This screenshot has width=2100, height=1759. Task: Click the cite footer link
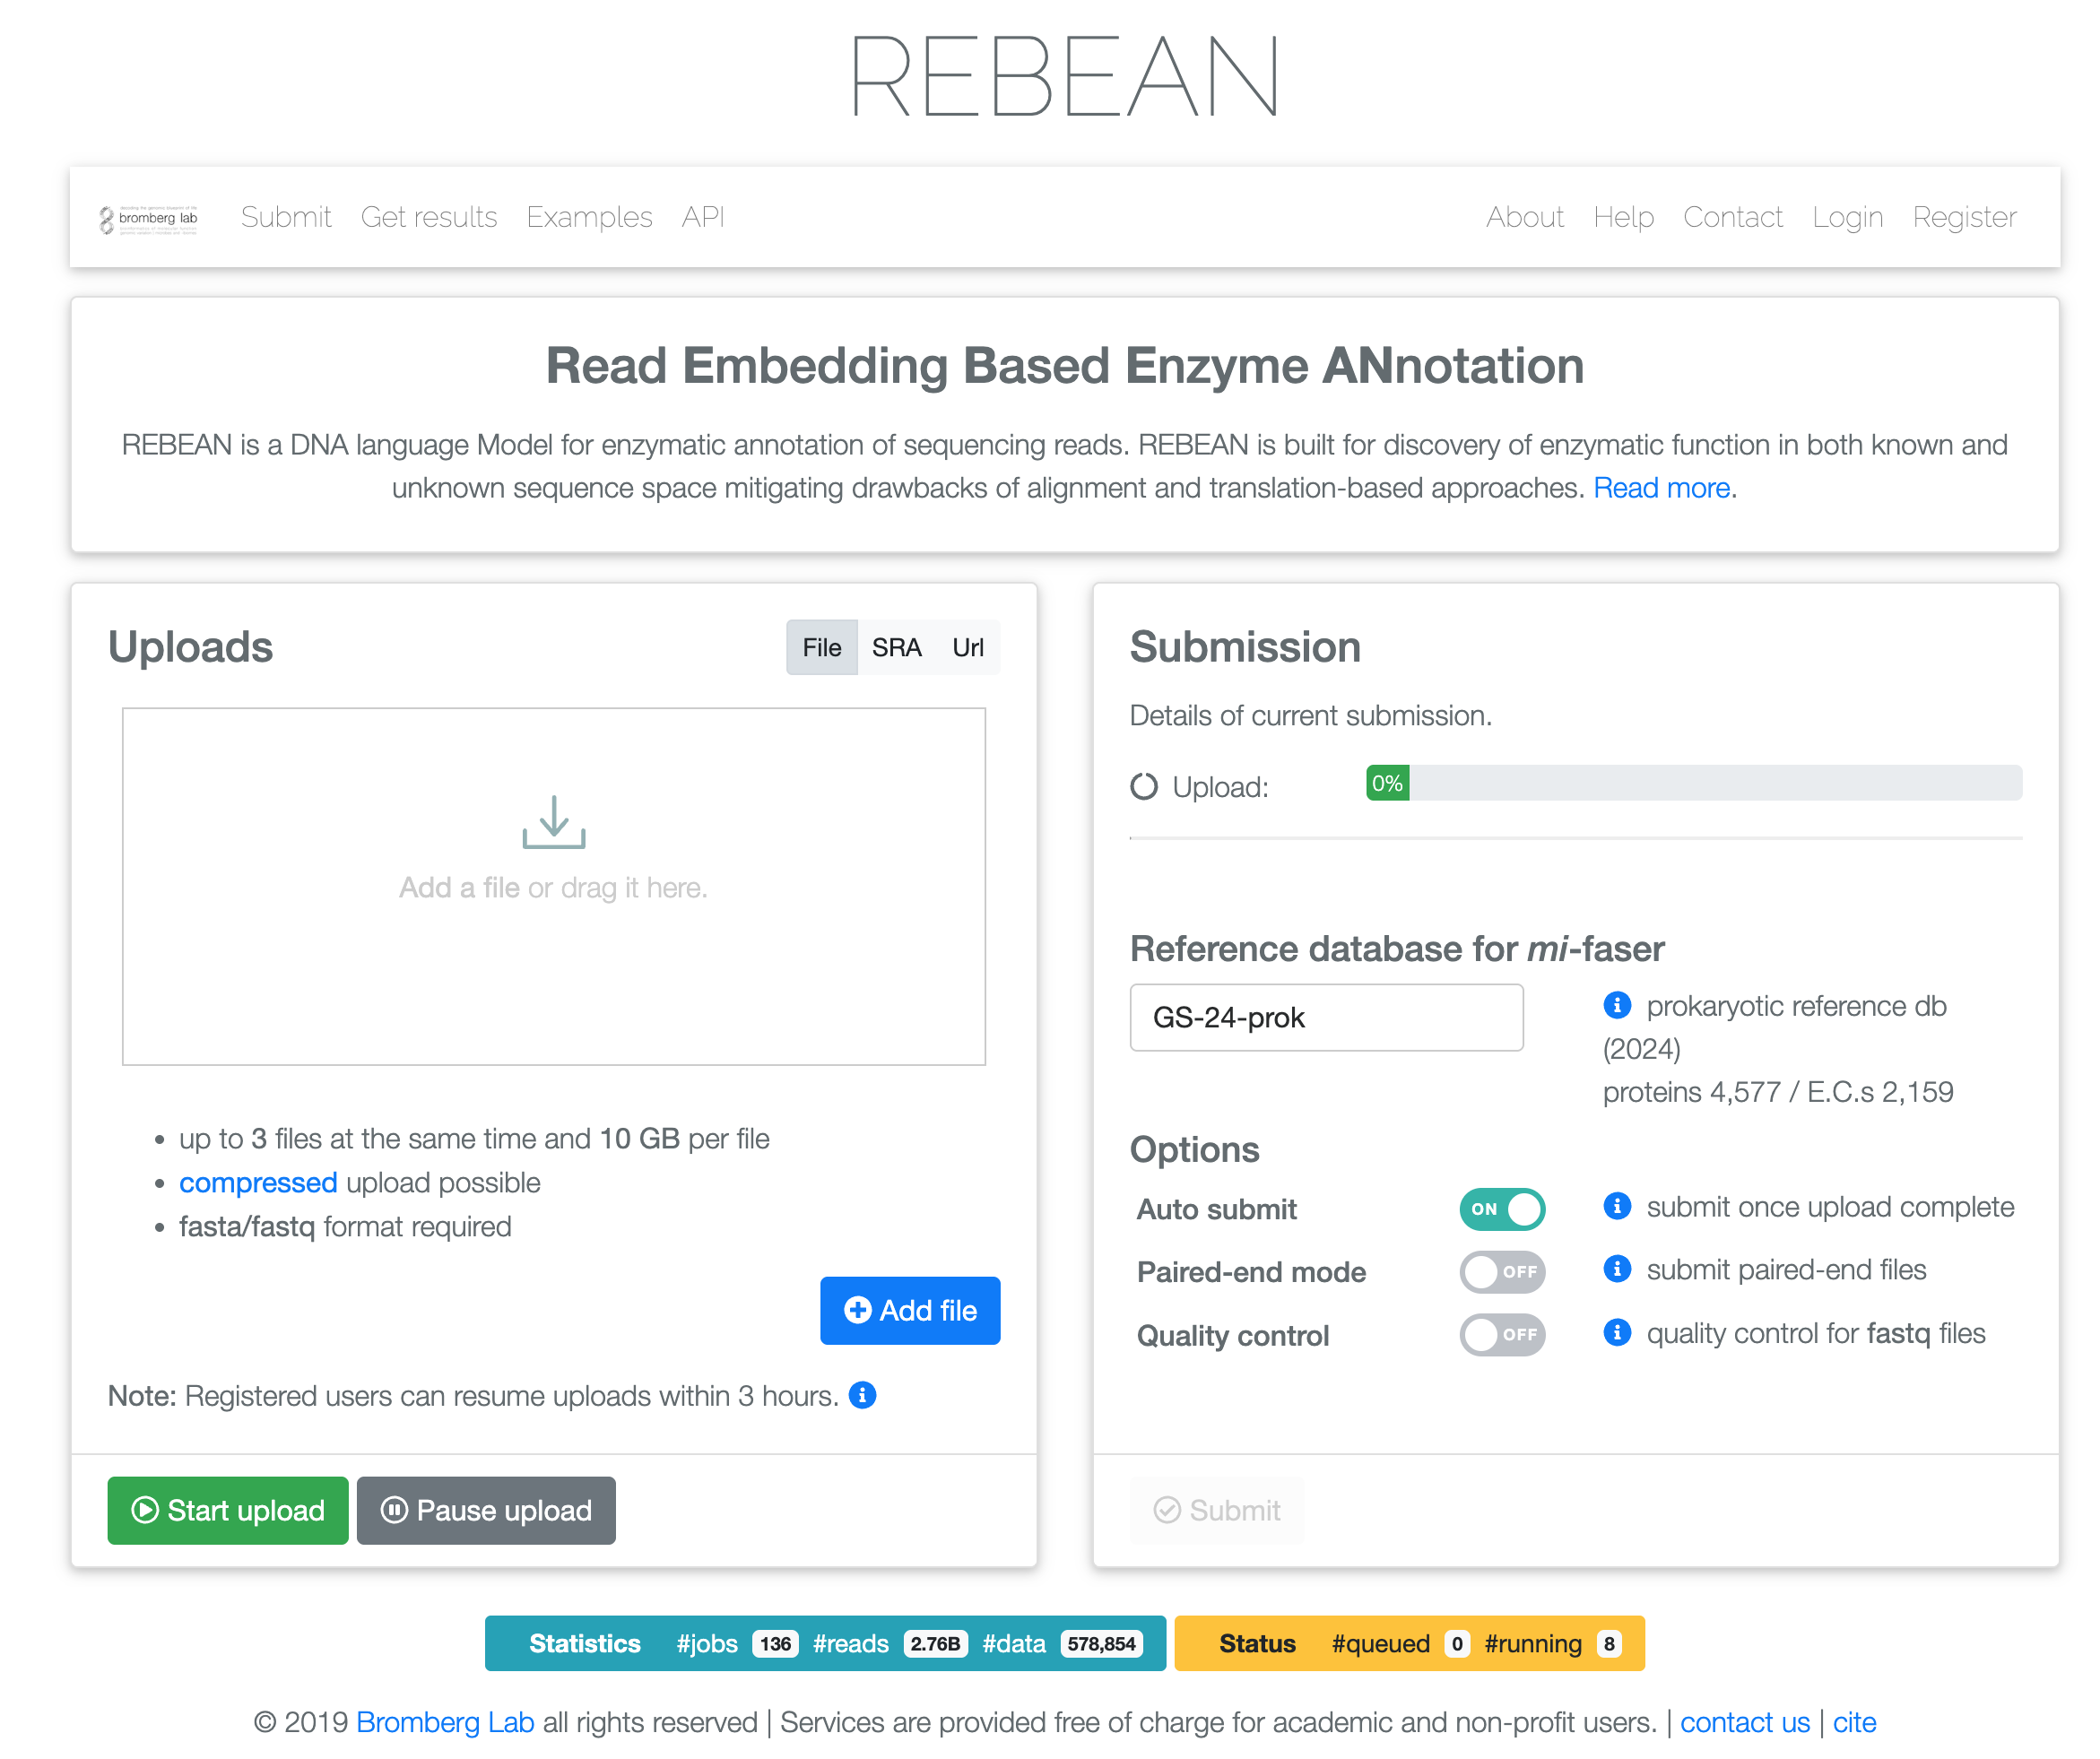[1854, 1722]
